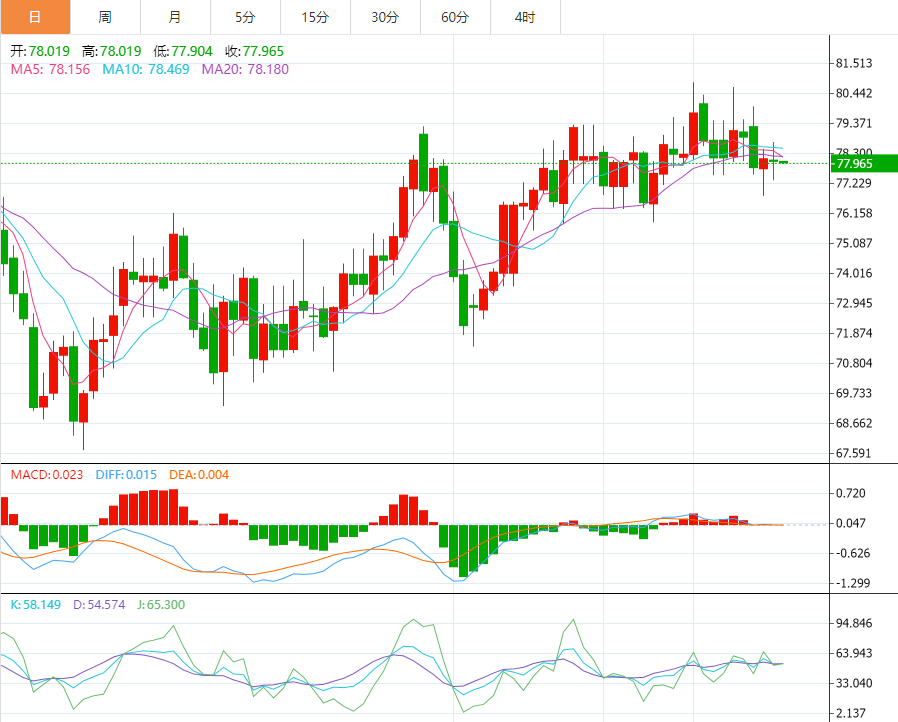The height and width of the screenshot is (722, 898).
Task: Click the MACD value label
Action: pyautogui.click(x=47, y=474)
